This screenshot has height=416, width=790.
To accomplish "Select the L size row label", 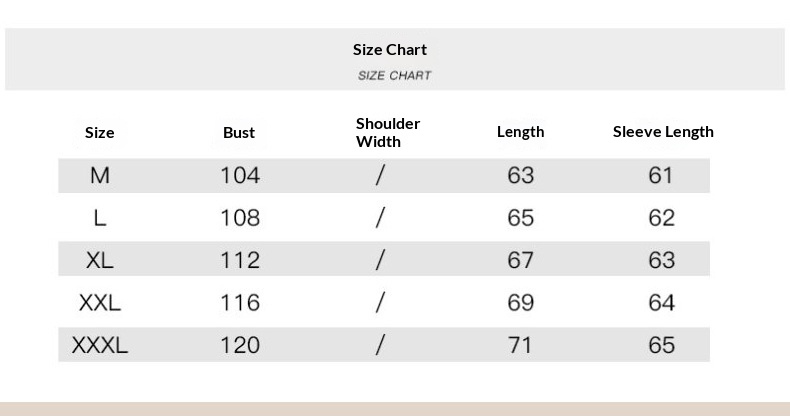I will 100,218.
